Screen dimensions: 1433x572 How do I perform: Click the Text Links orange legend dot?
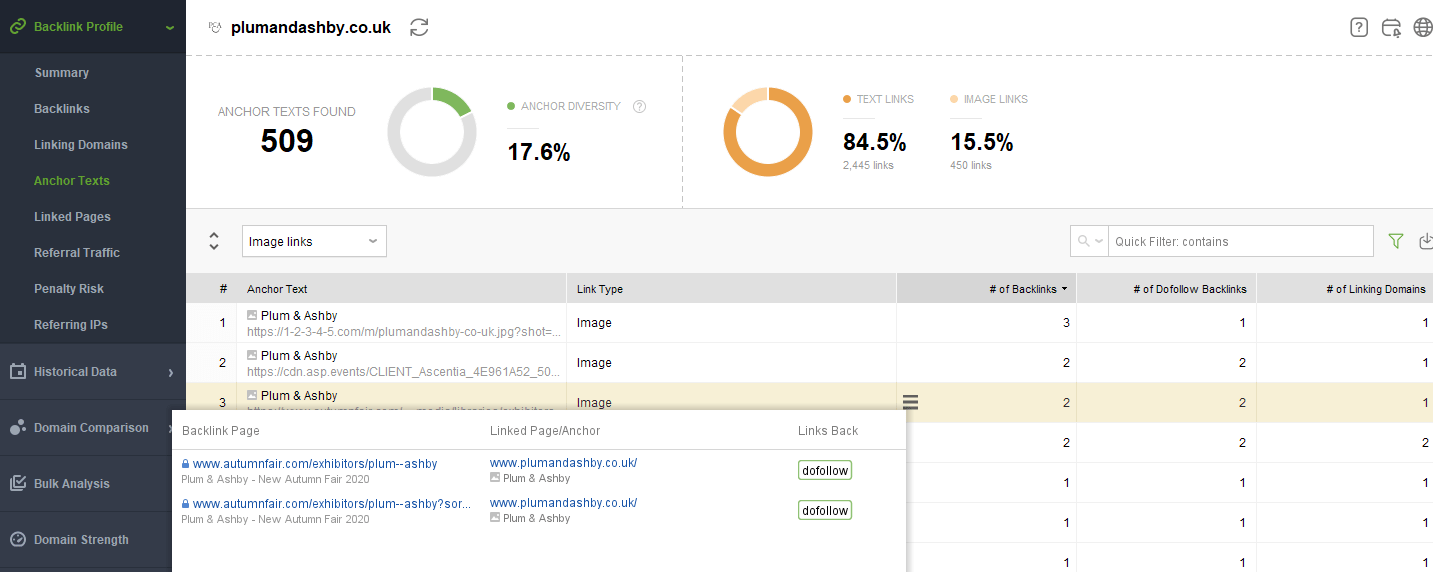point(847,100)
